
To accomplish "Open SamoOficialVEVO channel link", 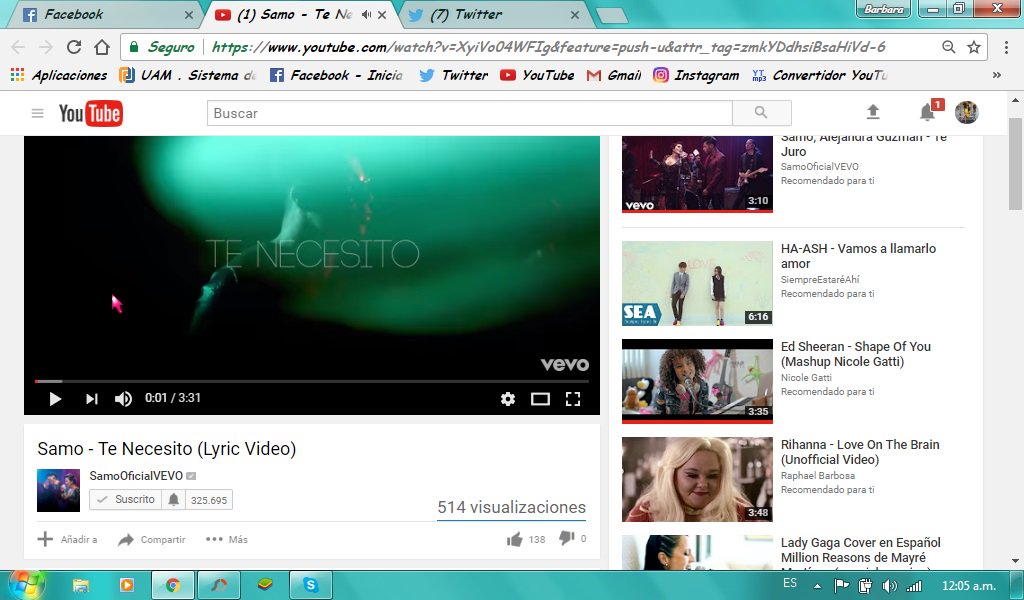I will (136, 476).
